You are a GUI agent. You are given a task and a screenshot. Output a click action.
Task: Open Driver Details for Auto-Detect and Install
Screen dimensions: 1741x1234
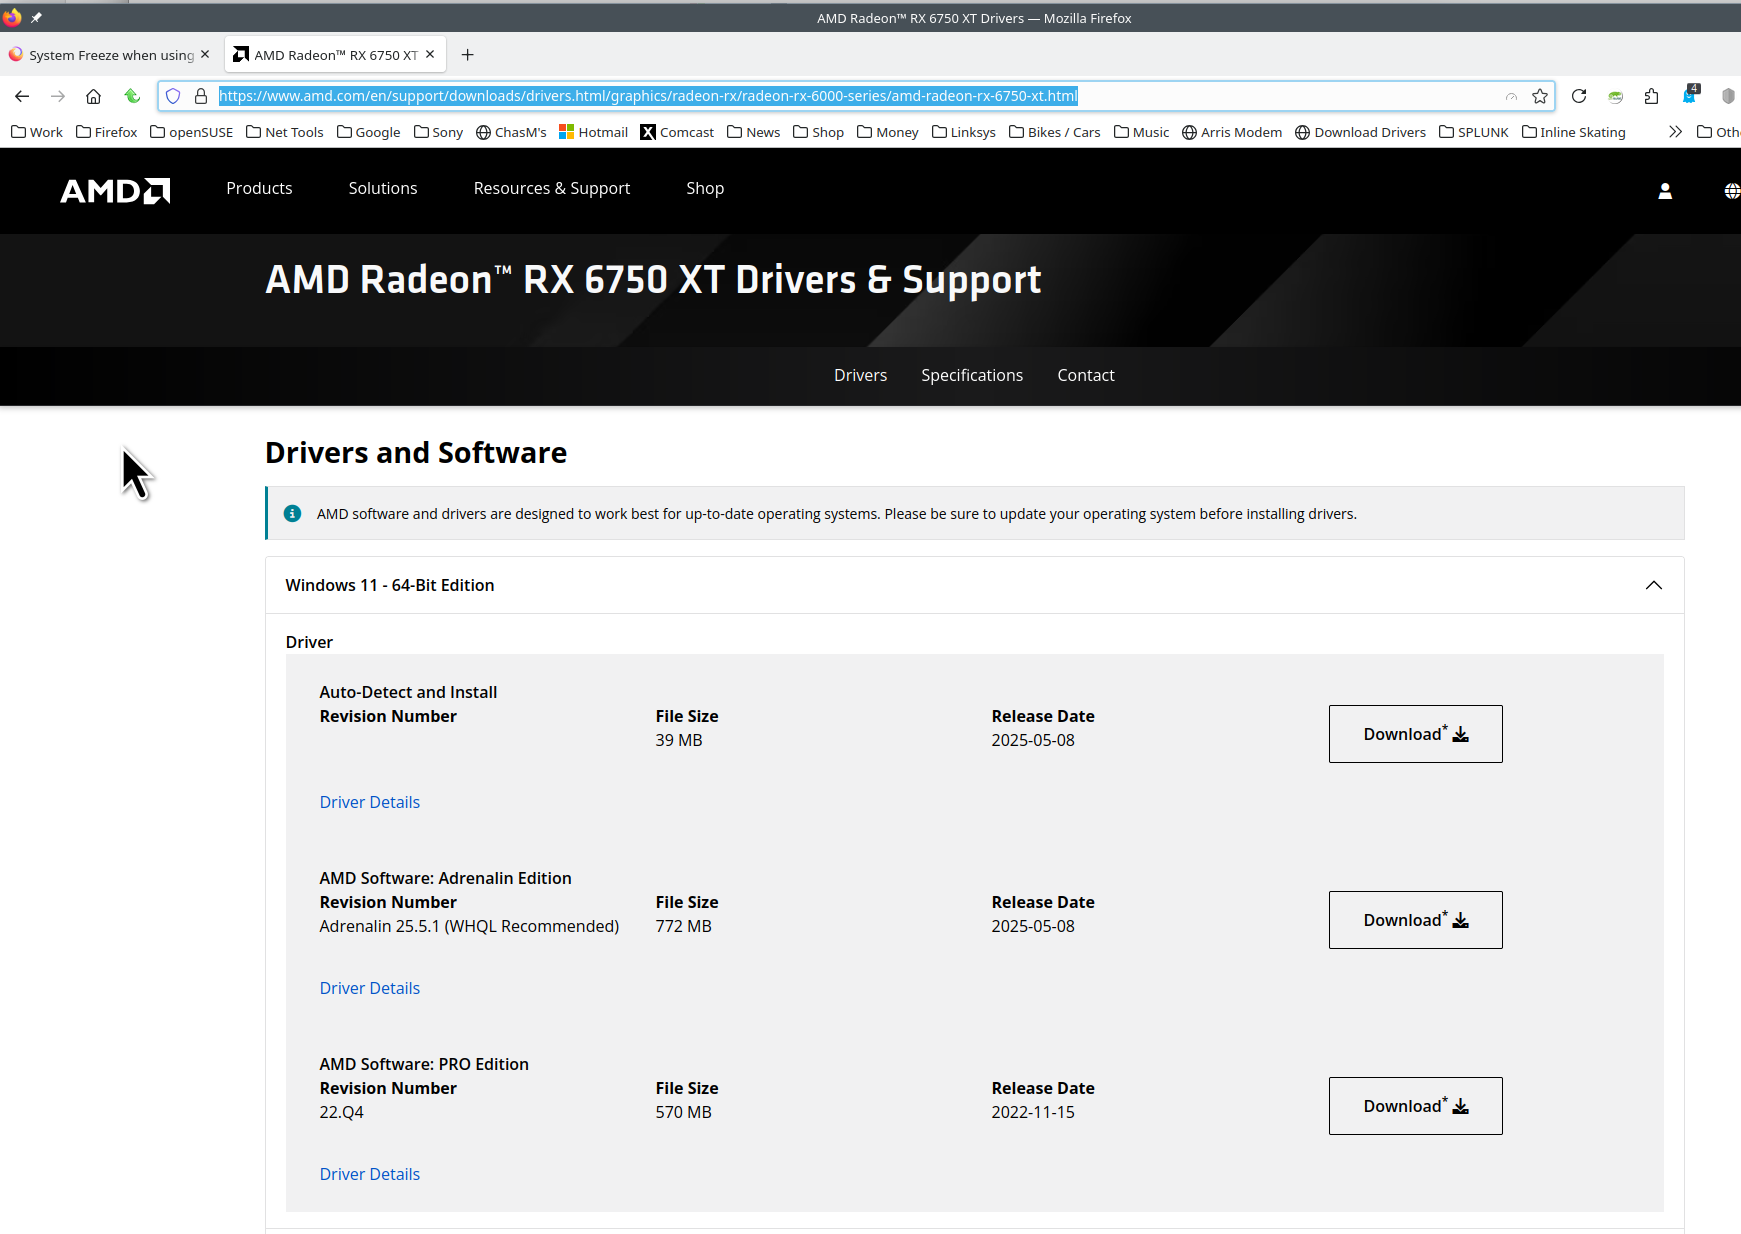click(x=370, y=802)
